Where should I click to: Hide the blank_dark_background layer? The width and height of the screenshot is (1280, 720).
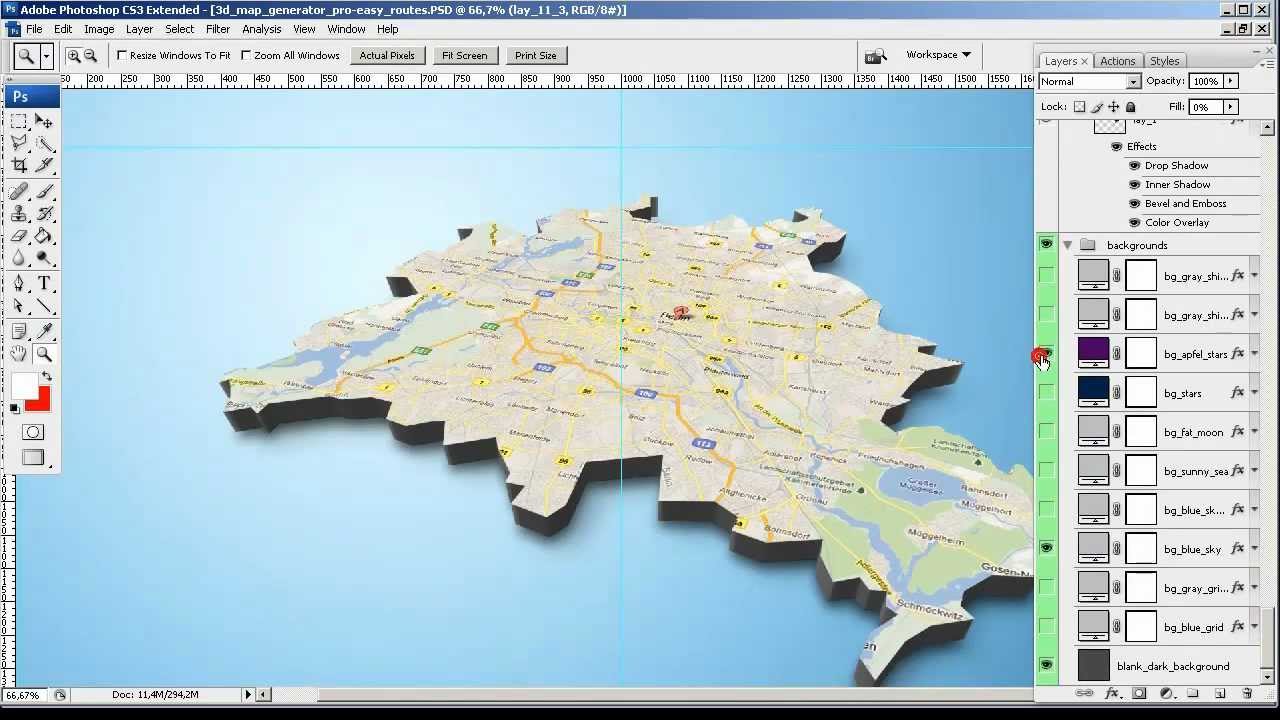[x=1046, y=665]
